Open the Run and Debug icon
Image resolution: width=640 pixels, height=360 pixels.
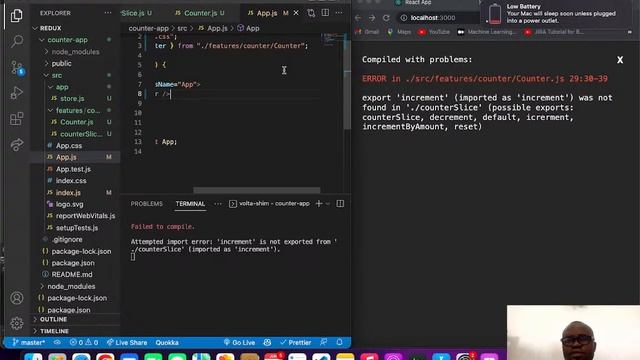point(16,93)
